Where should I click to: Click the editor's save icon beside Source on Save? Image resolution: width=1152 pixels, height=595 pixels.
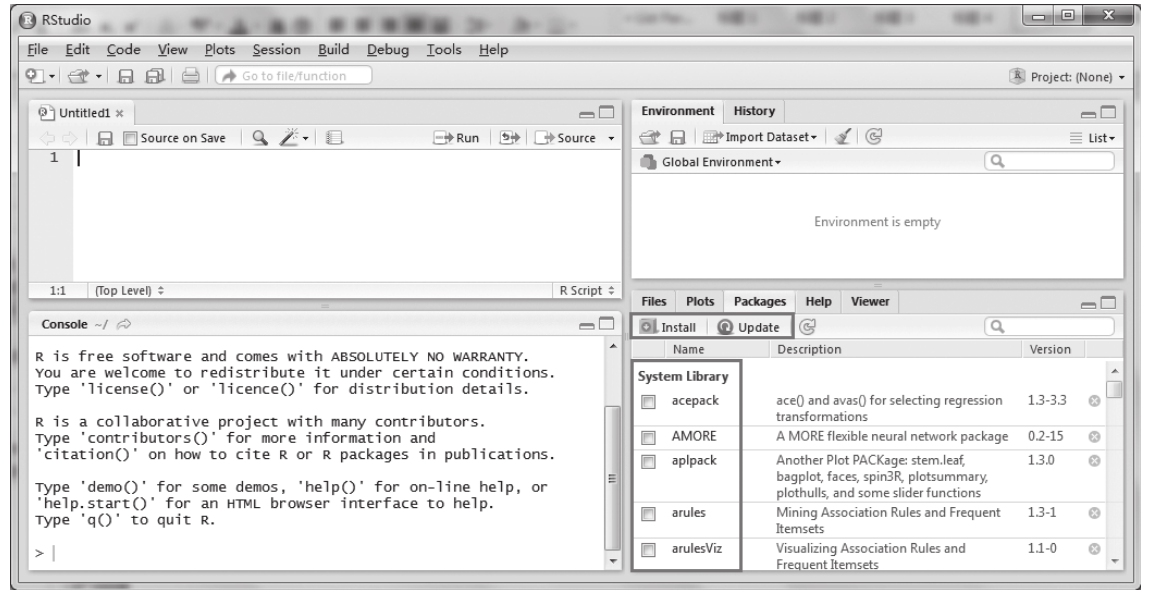pos(105,138)
